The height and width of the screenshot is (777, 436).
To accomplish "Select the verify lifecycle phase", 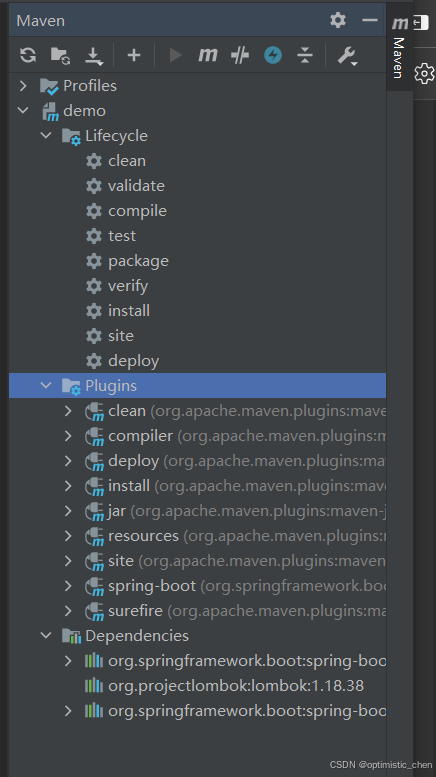I will [128, 286].
